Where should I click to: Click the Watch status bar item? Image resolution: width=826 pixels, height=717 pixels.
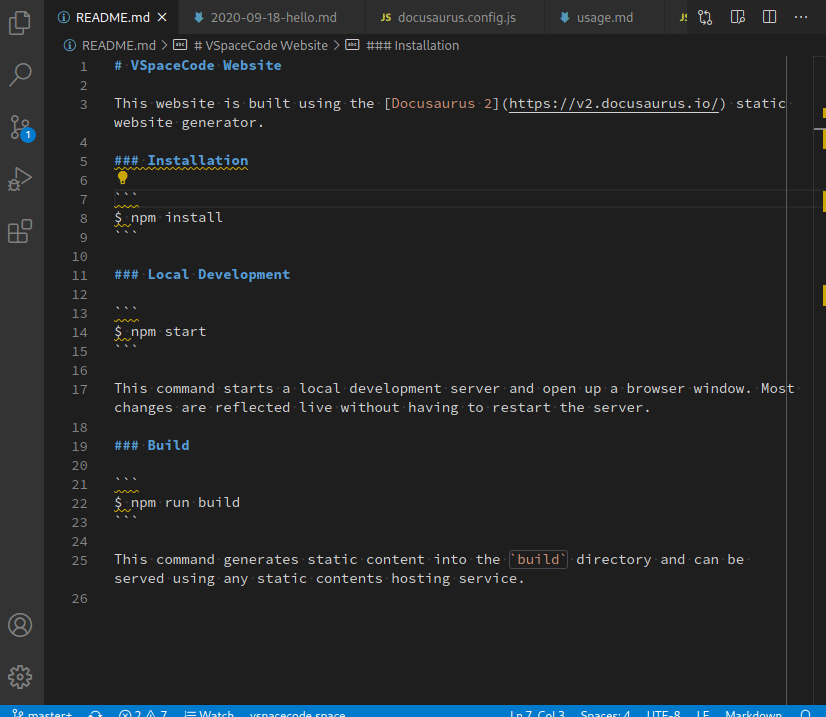tap(209, 713)
